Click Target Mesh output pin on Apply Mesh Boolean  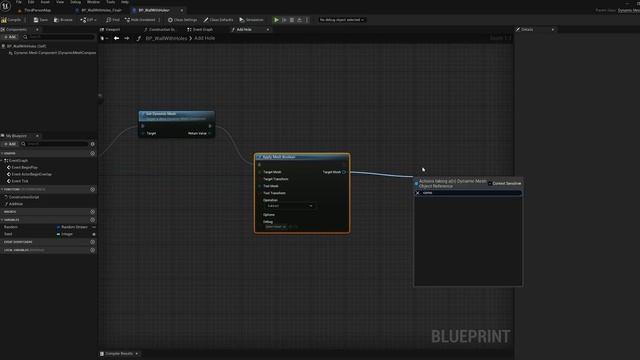click(344, 172)
